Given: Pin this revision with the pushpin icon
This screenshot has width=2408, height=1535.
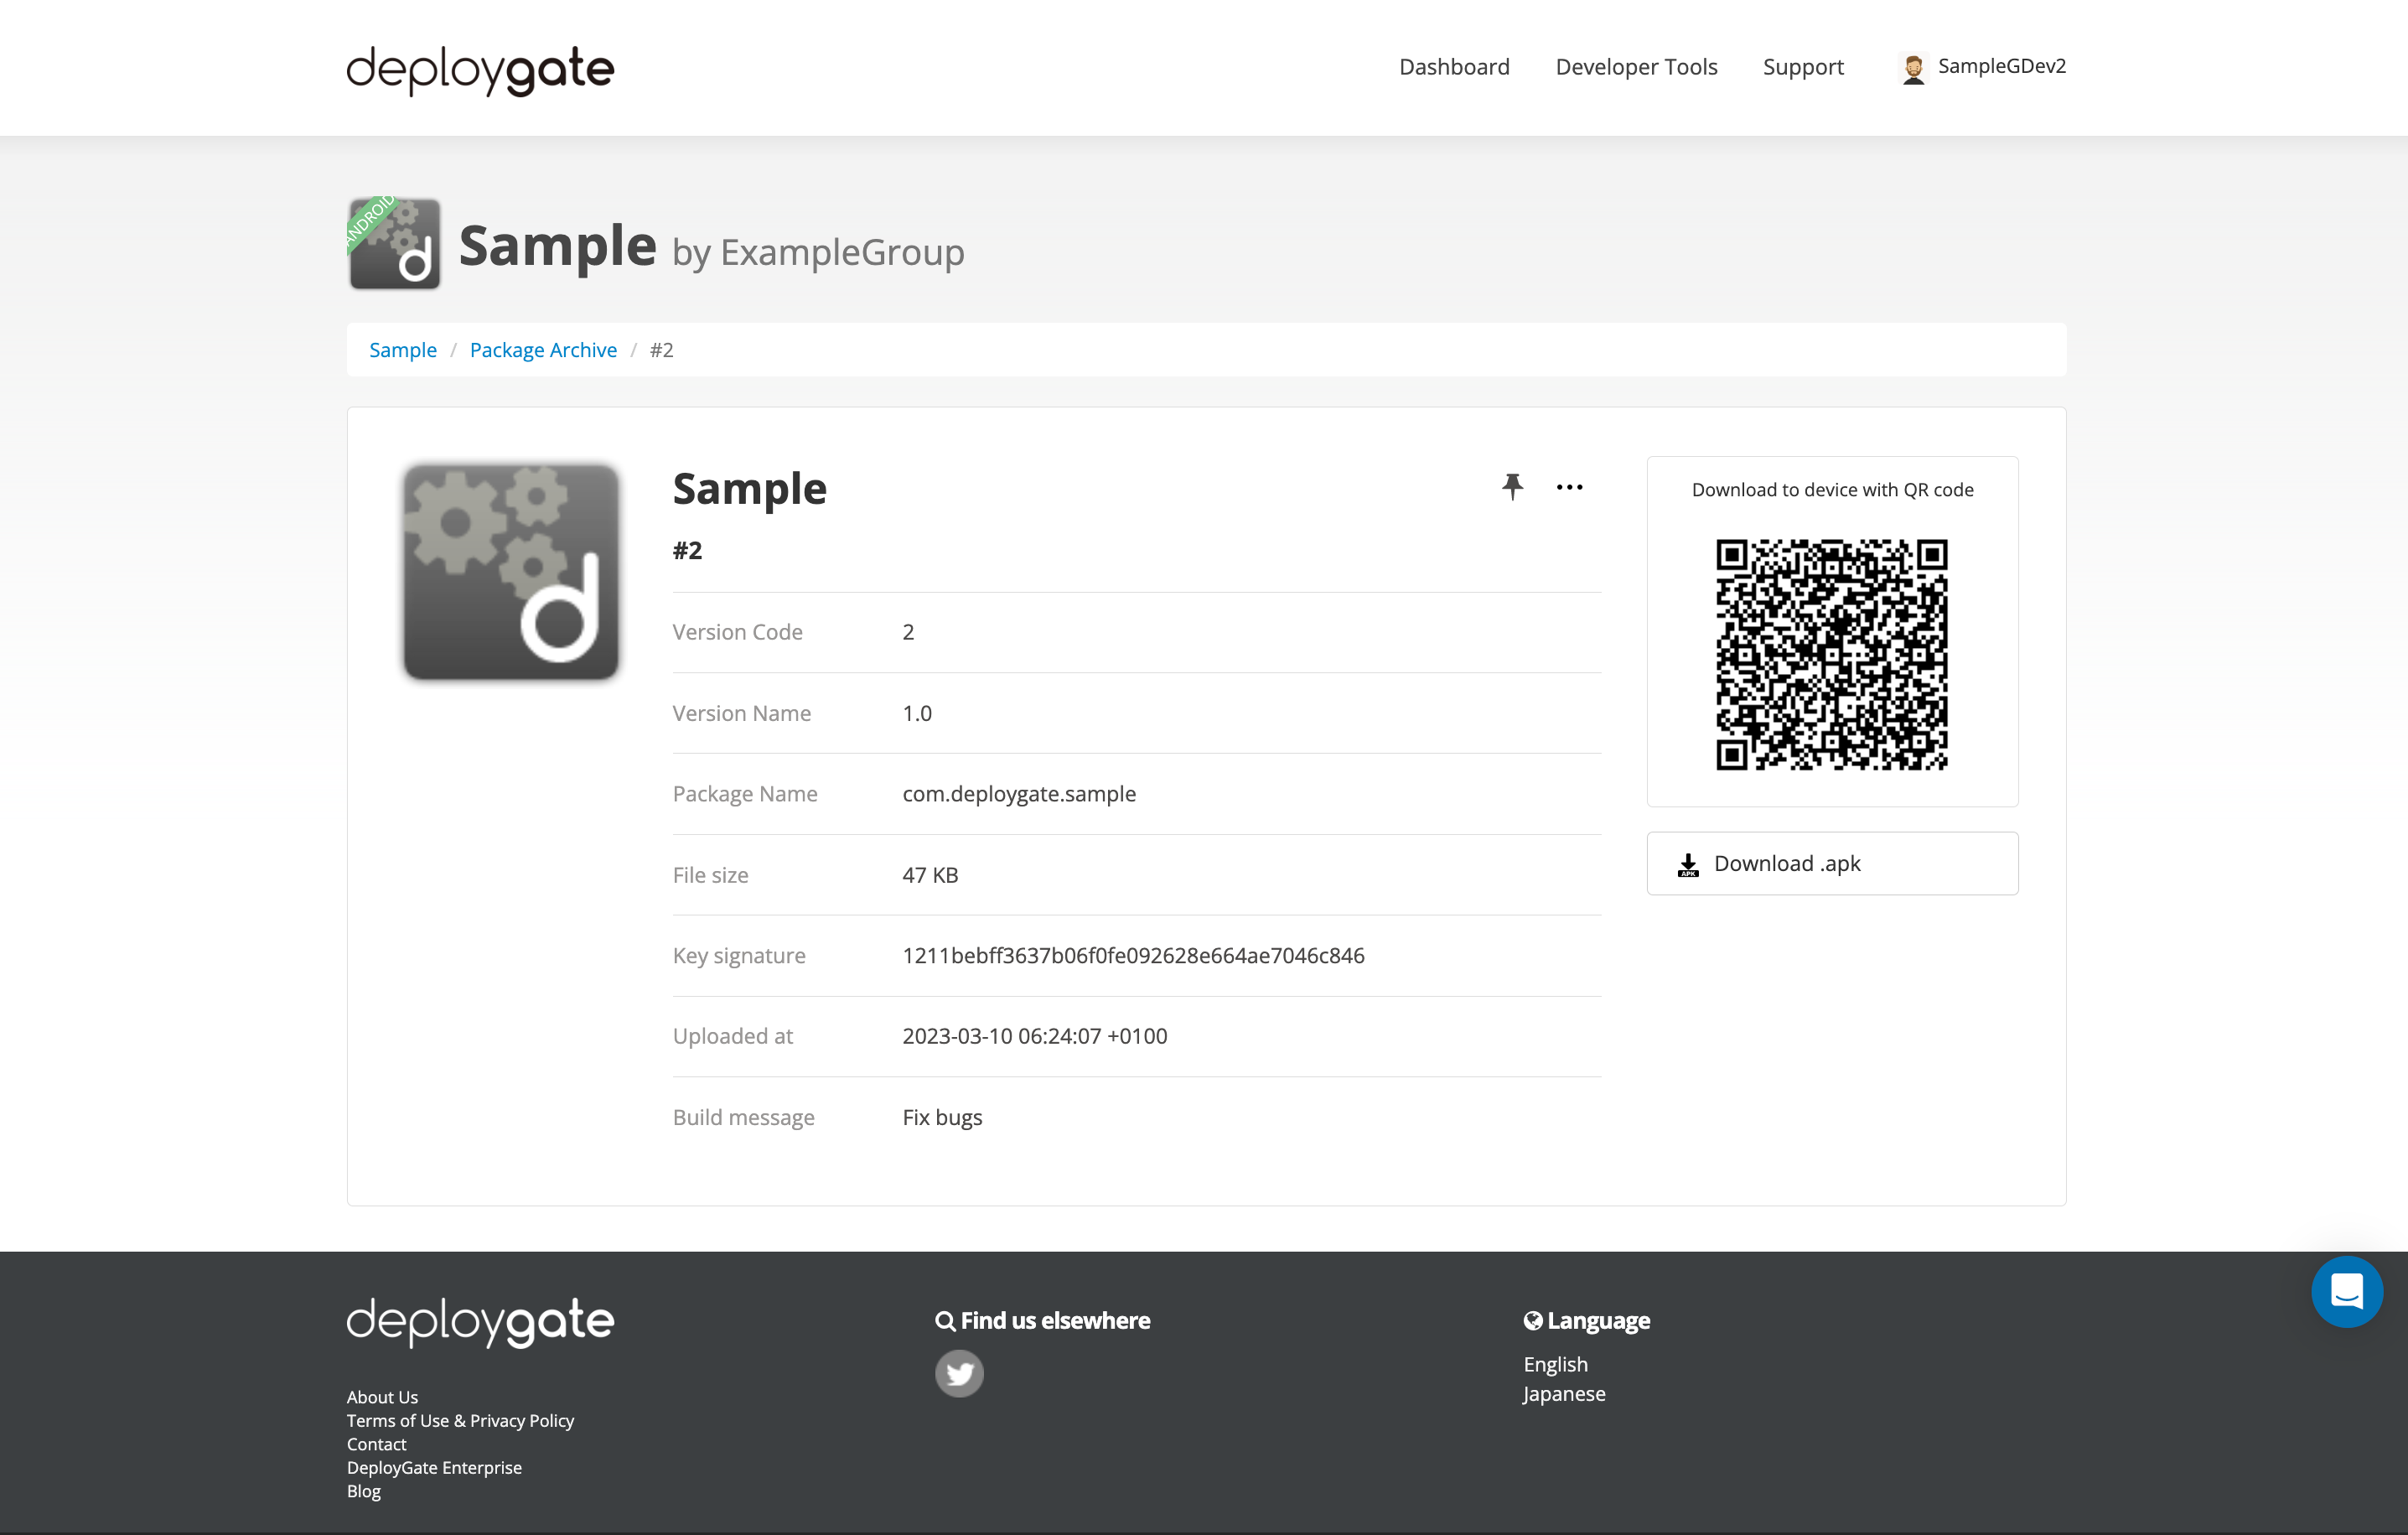Looking at the screenshot, I should (x=1512, y=487).
